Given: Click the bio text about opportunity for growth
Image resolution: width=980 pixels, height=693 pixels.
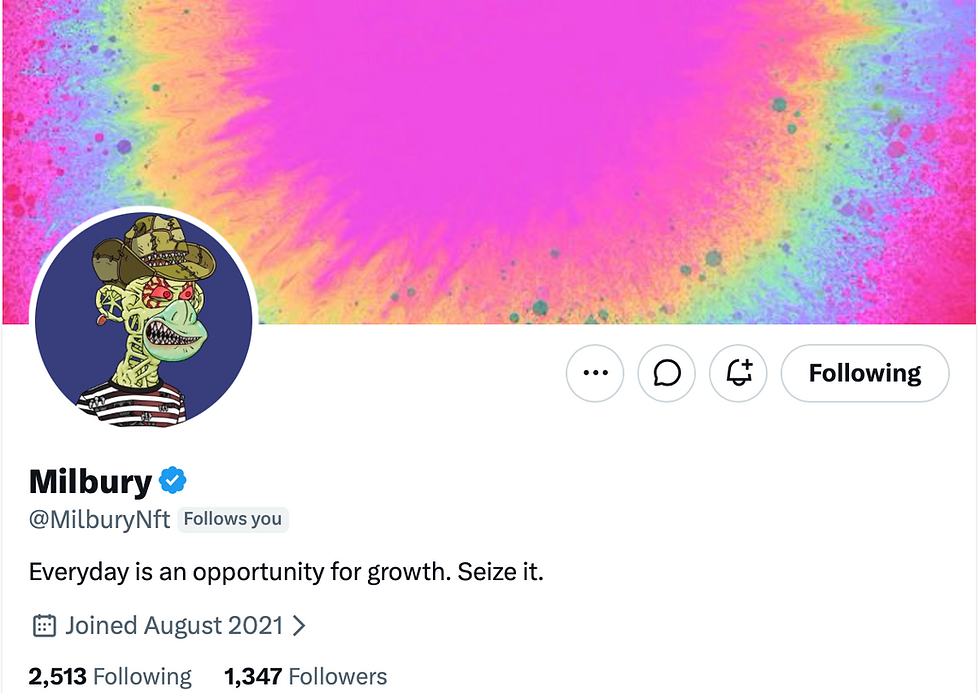Looking at the screenshot, I should click(286, 573).
